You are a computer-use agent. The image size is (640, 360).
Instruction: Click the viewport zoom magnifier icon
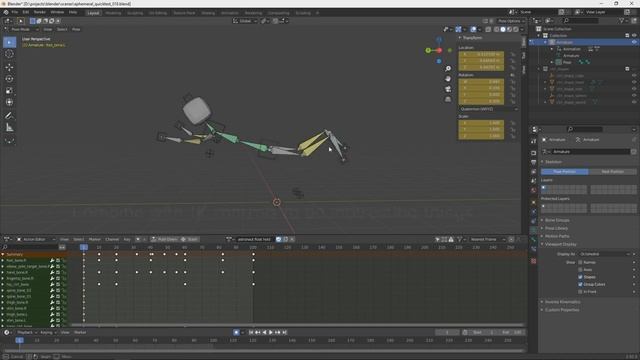448,69
